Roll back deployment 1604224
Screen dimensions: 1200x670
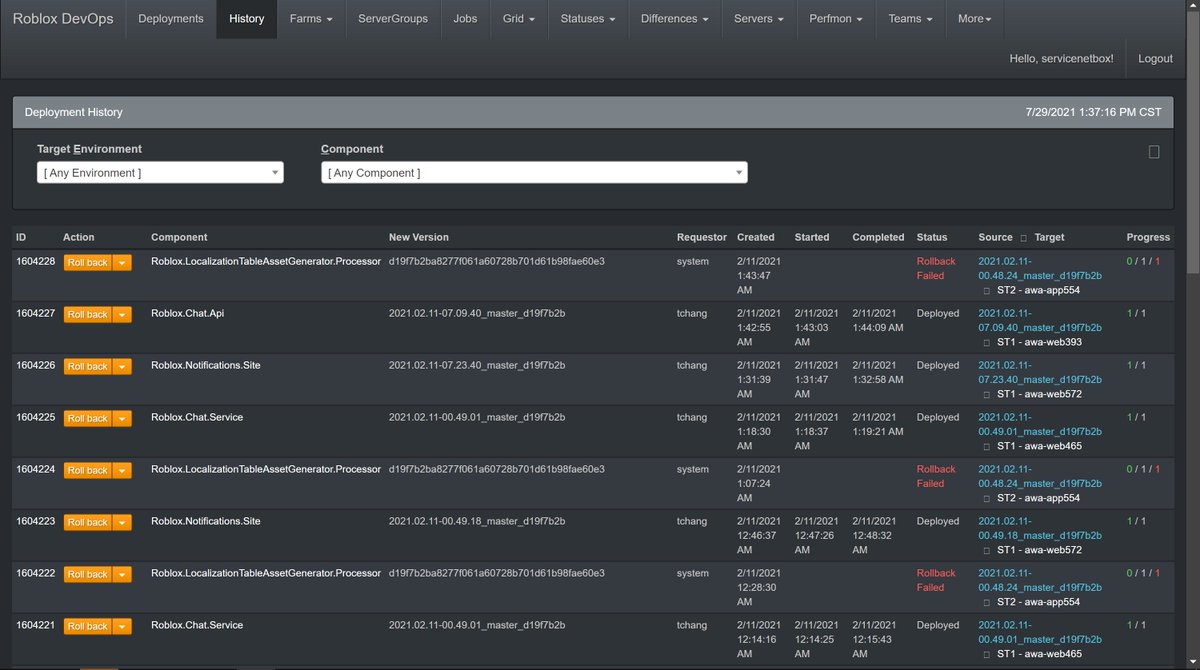[88, 470]
